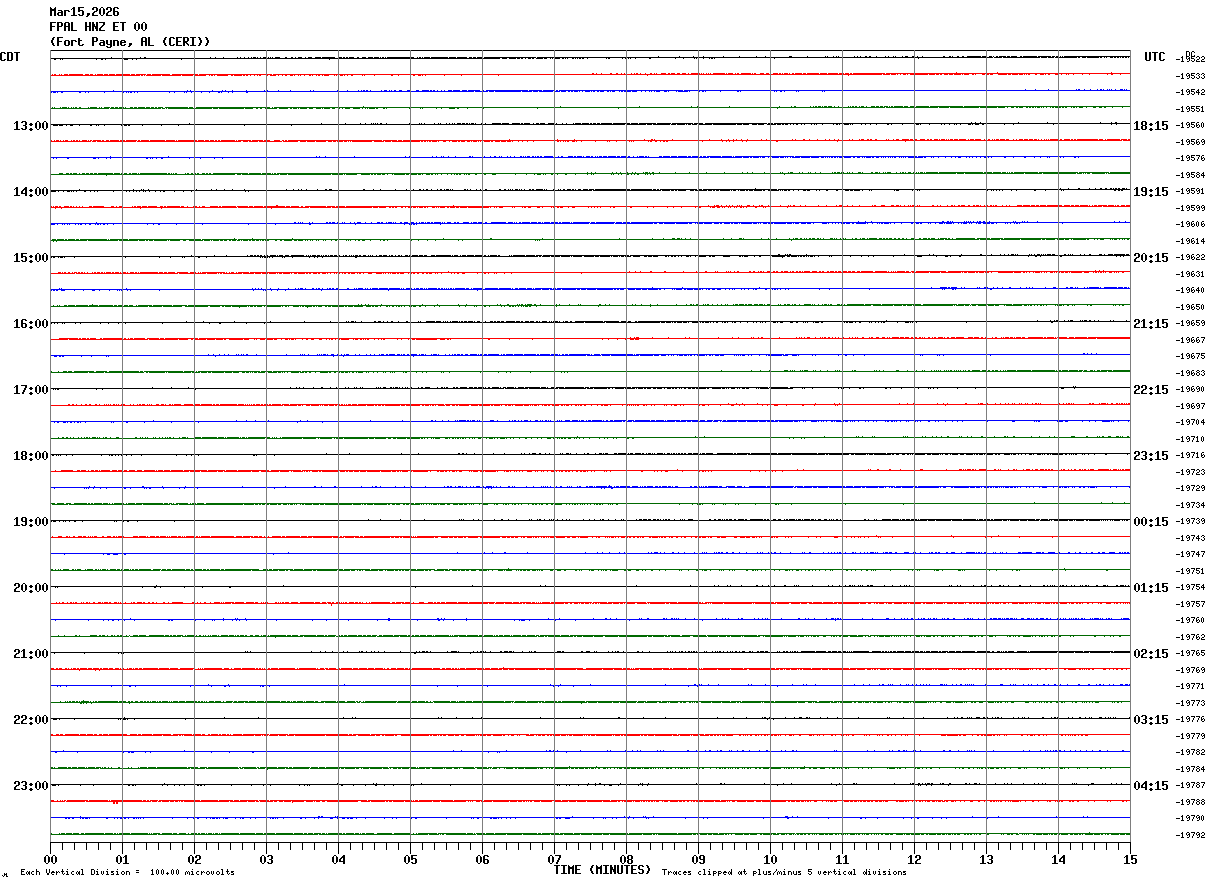Click the 10 minute tick label

coord(770,859)
